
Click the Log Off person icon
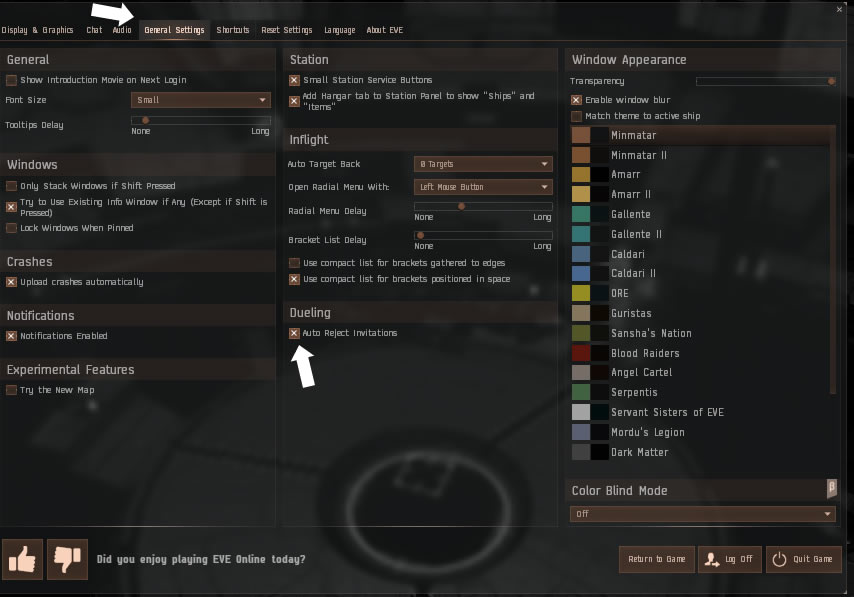click(711, 559)
